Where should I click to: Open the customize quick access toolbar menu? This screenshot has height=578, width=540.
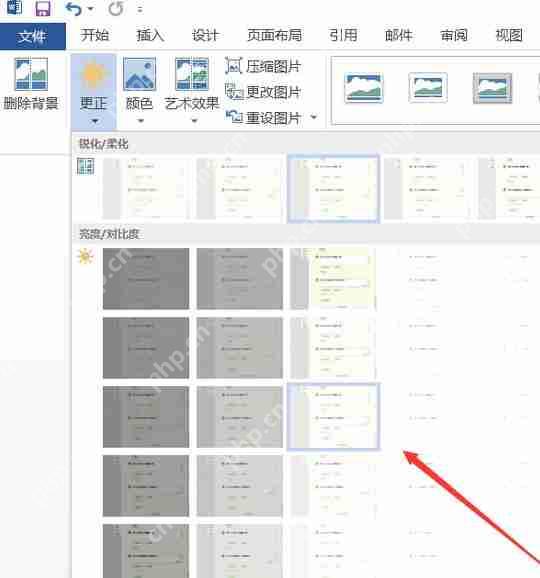point(140,10)
